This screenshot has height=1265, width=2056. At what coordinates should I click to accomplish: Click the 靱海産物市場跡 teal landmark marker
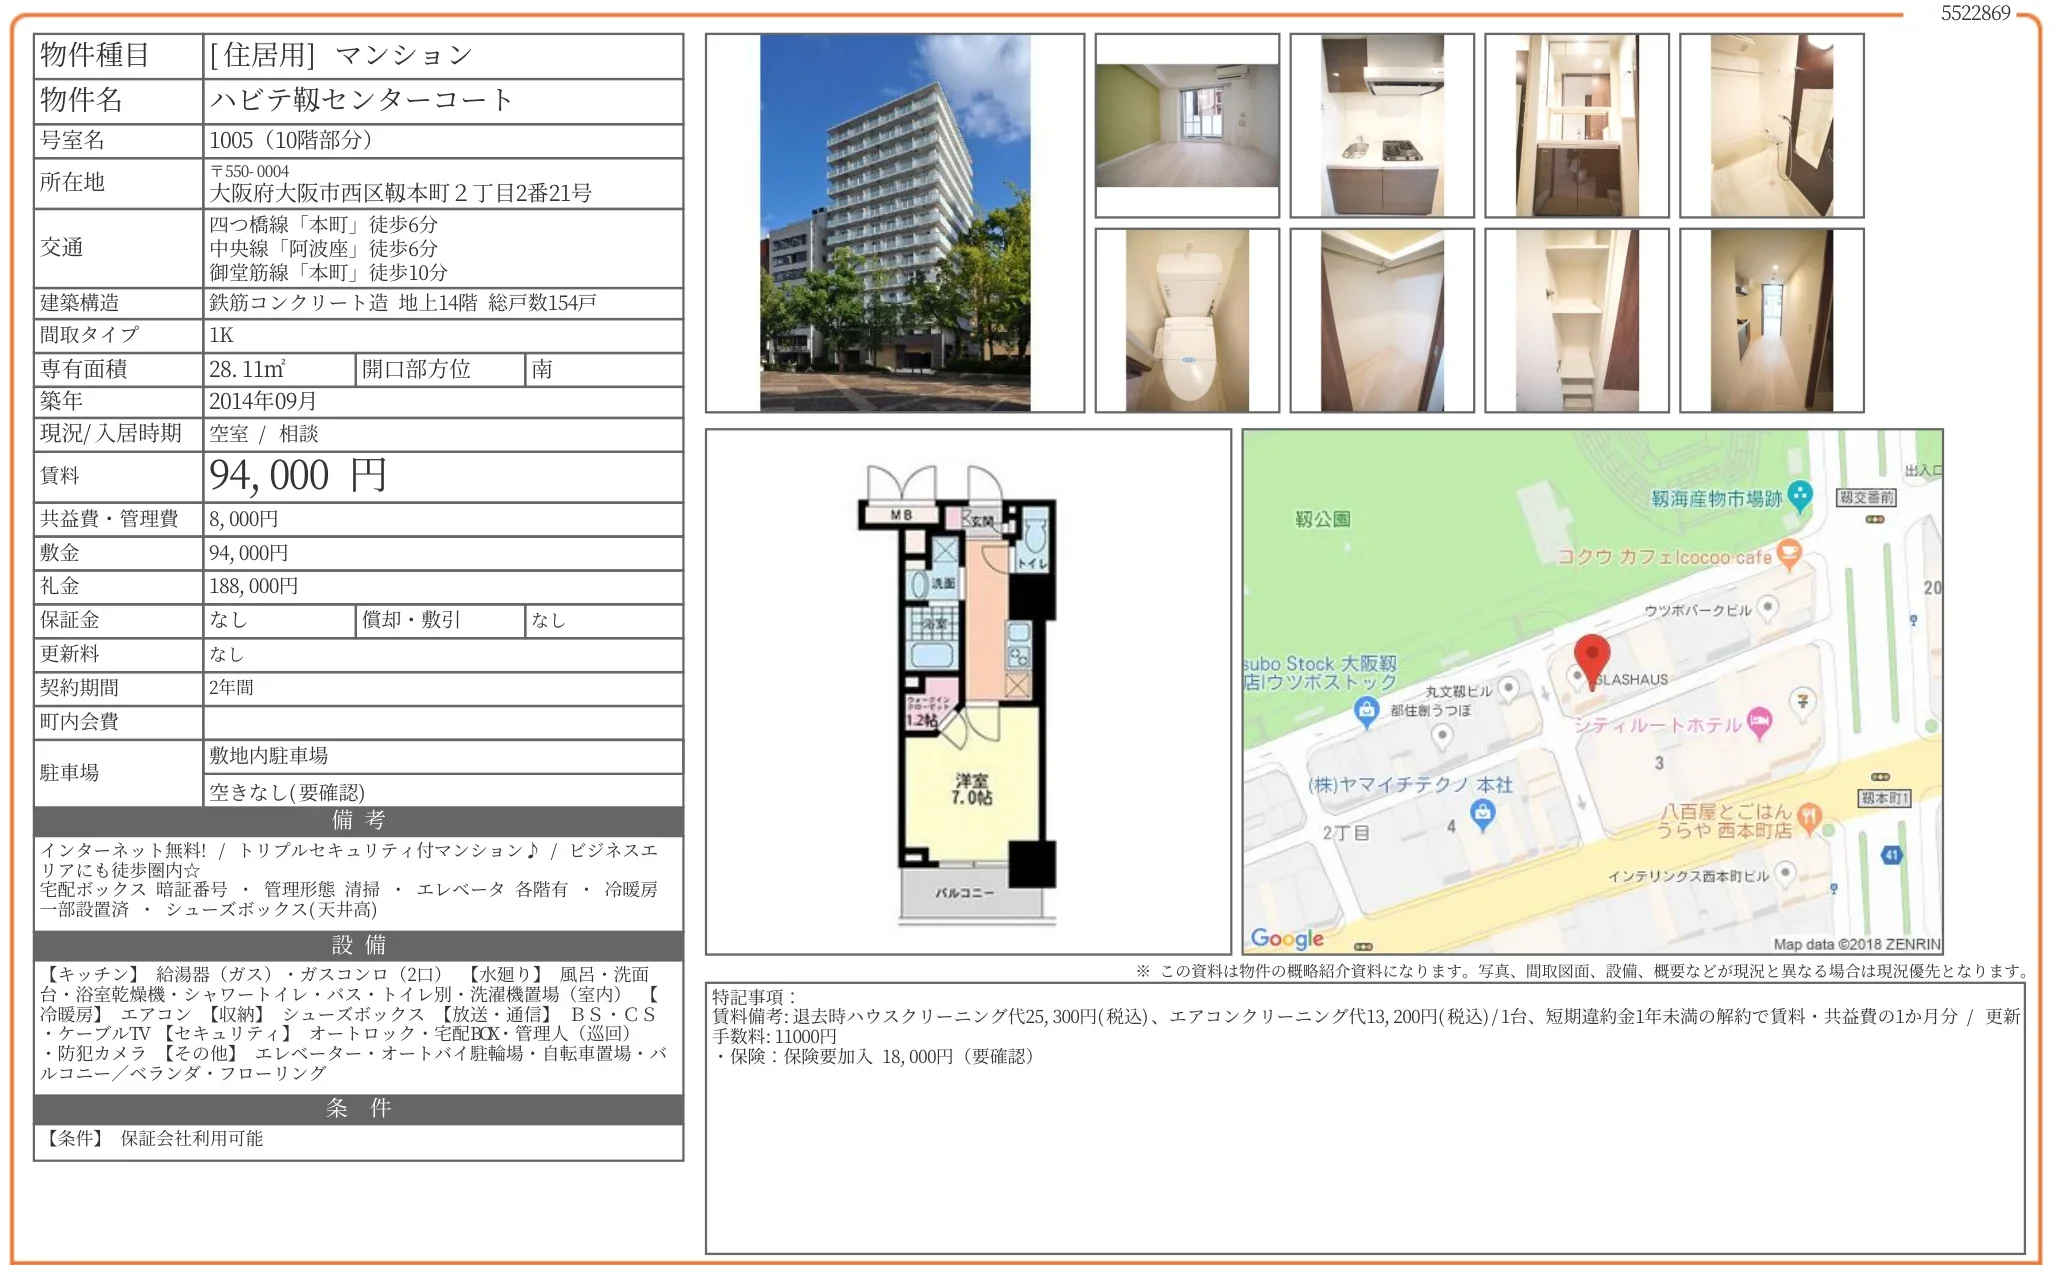[1799, 495]
